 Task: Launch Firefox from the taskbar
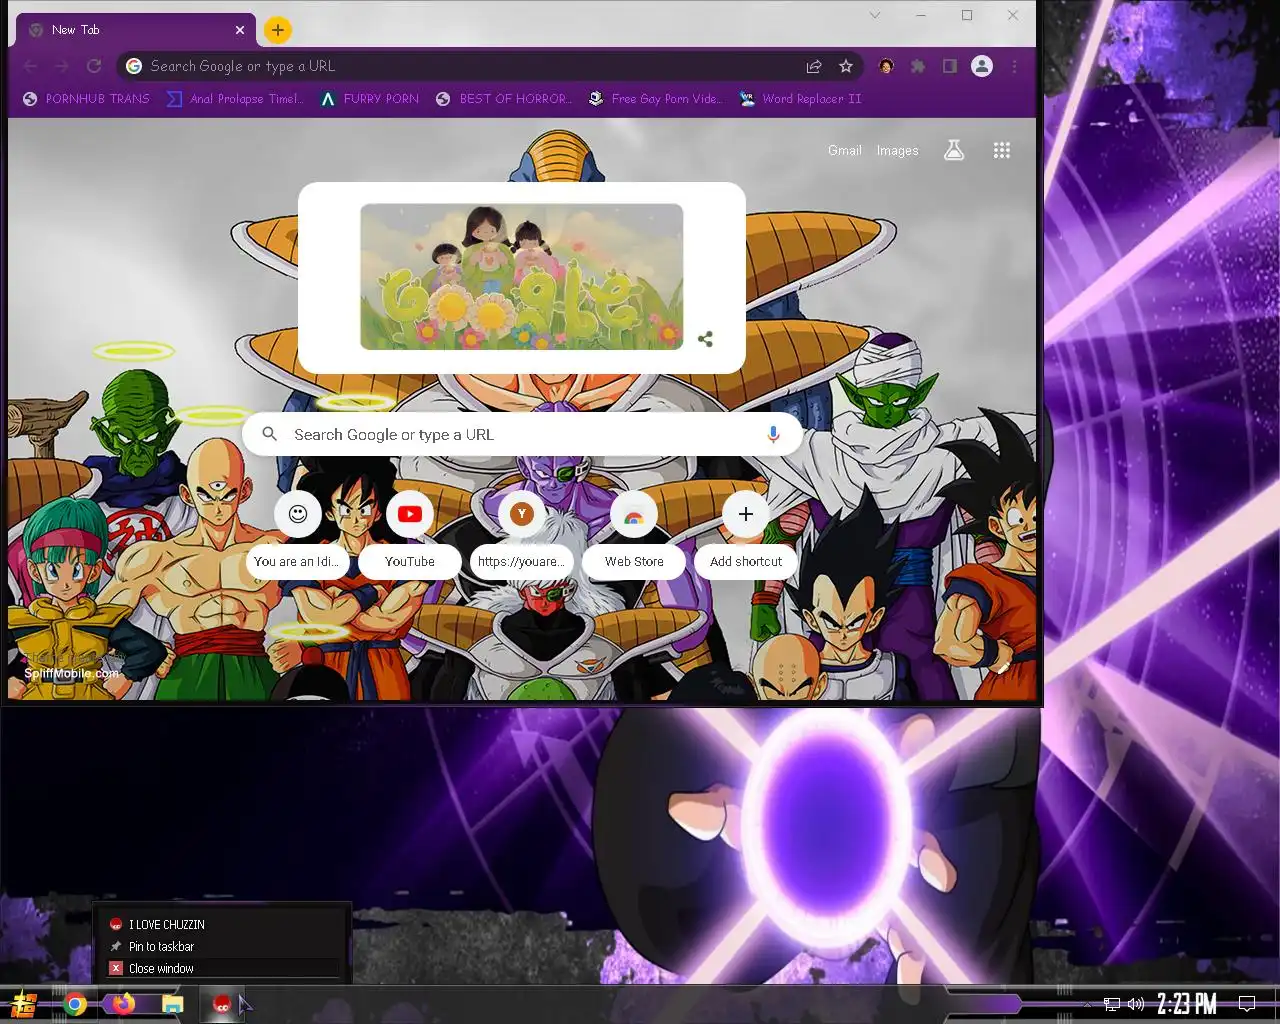[124, 1004]
